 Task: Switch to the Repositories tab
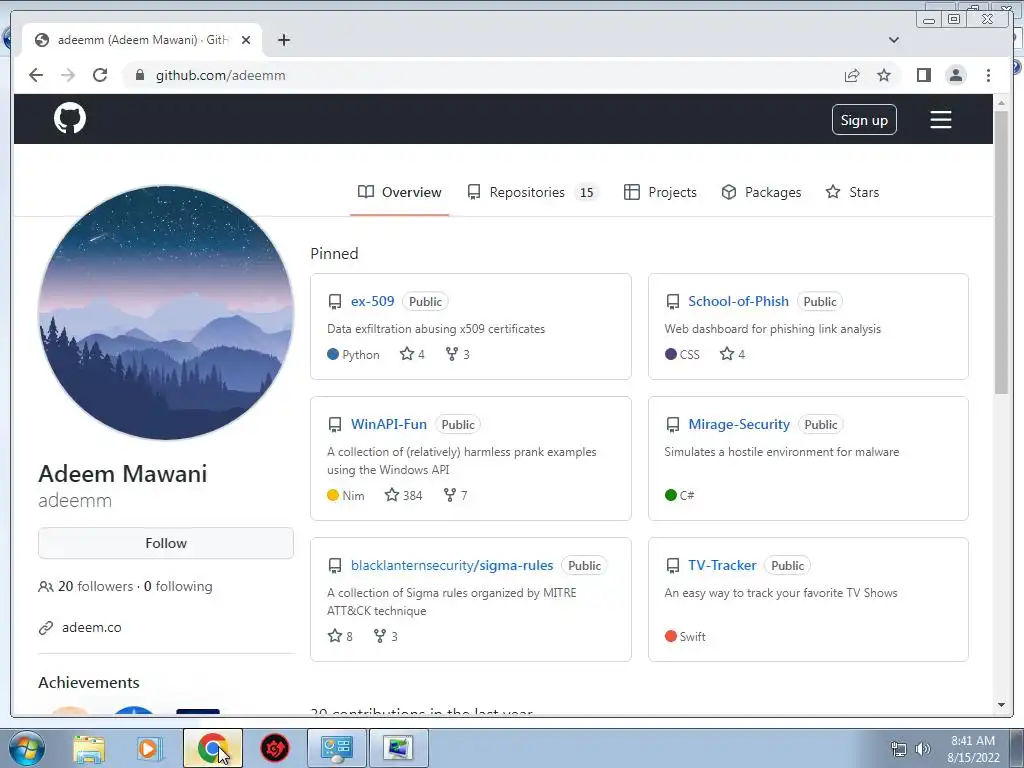coord(532,192)
